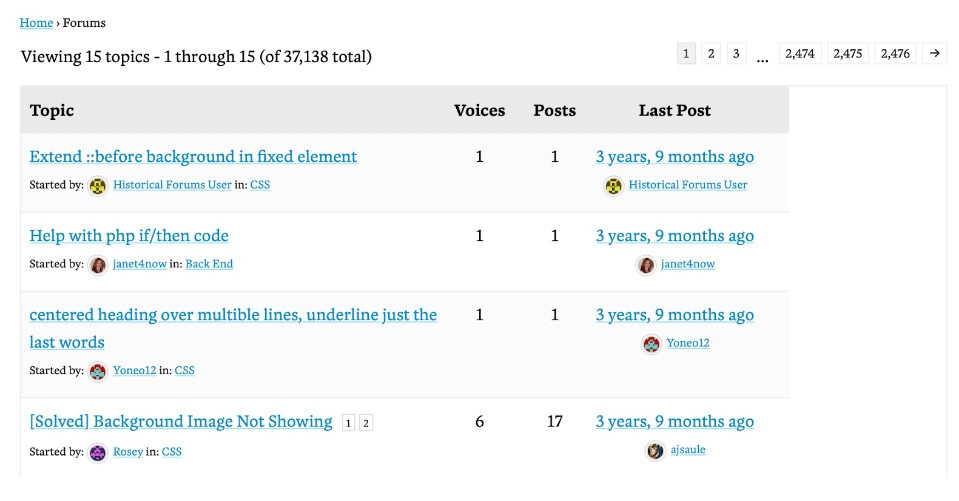Open '[Solved] Background Image Not Showing' topic
This screenshot has height=501, width=959.
tap(181, 422)
